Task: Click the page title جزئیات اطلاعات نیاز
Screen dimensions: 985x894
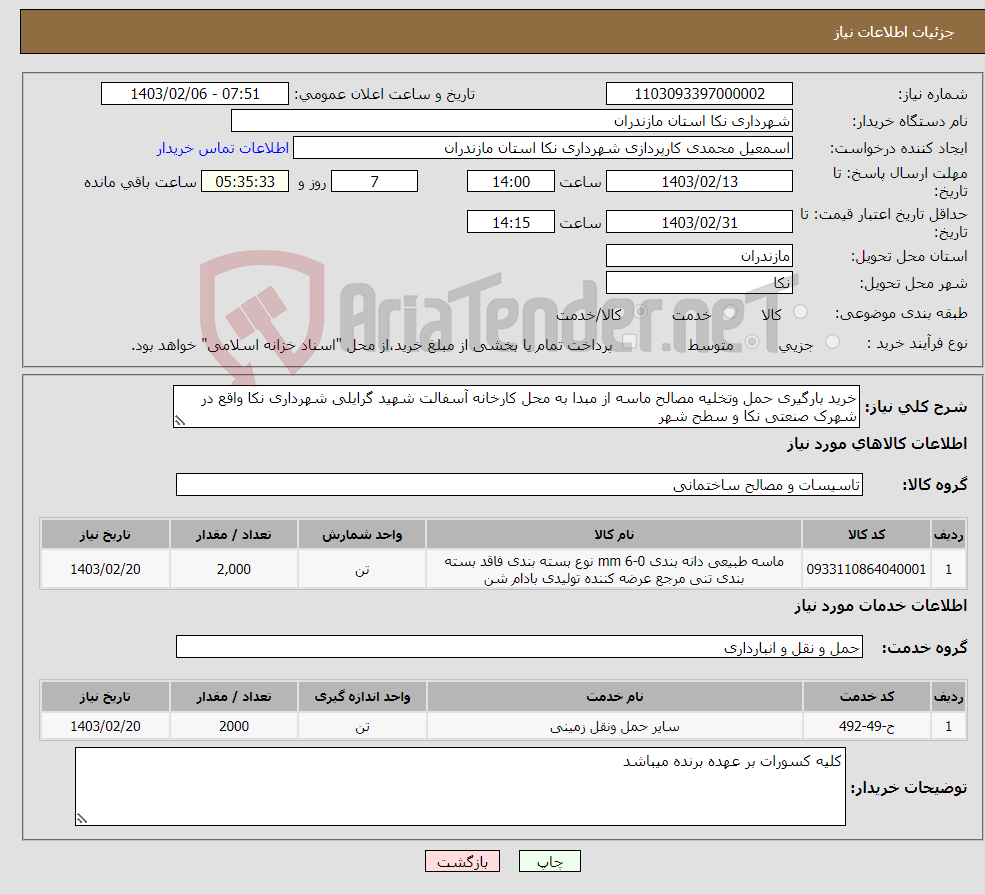Action: pos(894,32)
